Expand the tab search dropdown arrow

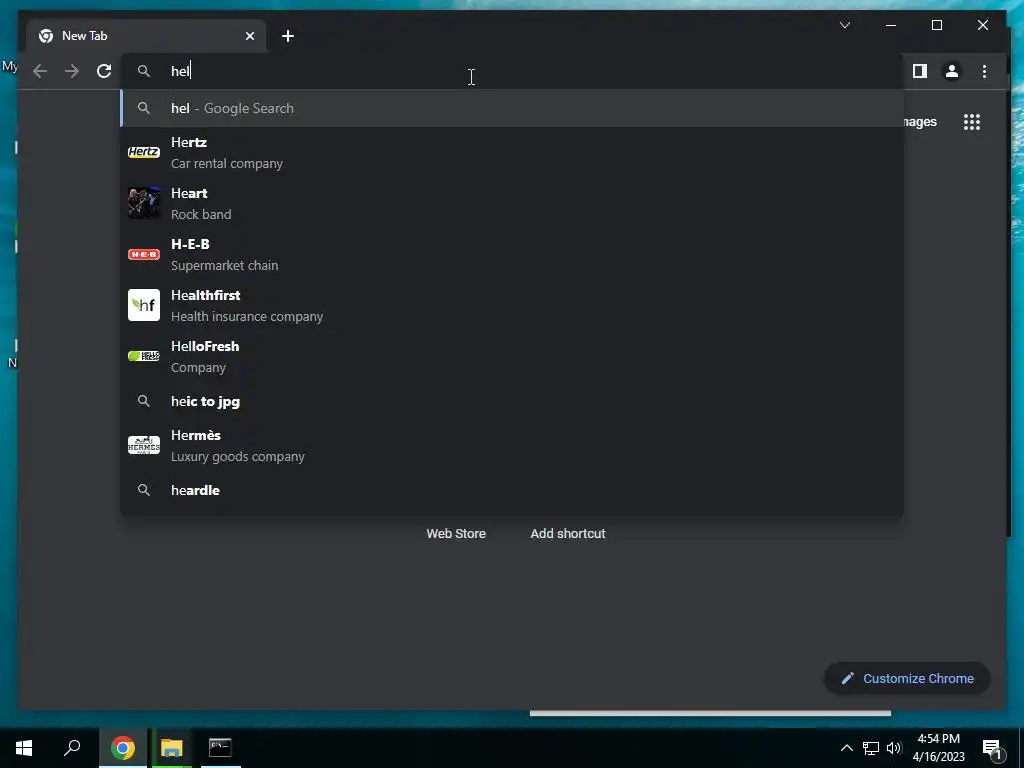844,25
